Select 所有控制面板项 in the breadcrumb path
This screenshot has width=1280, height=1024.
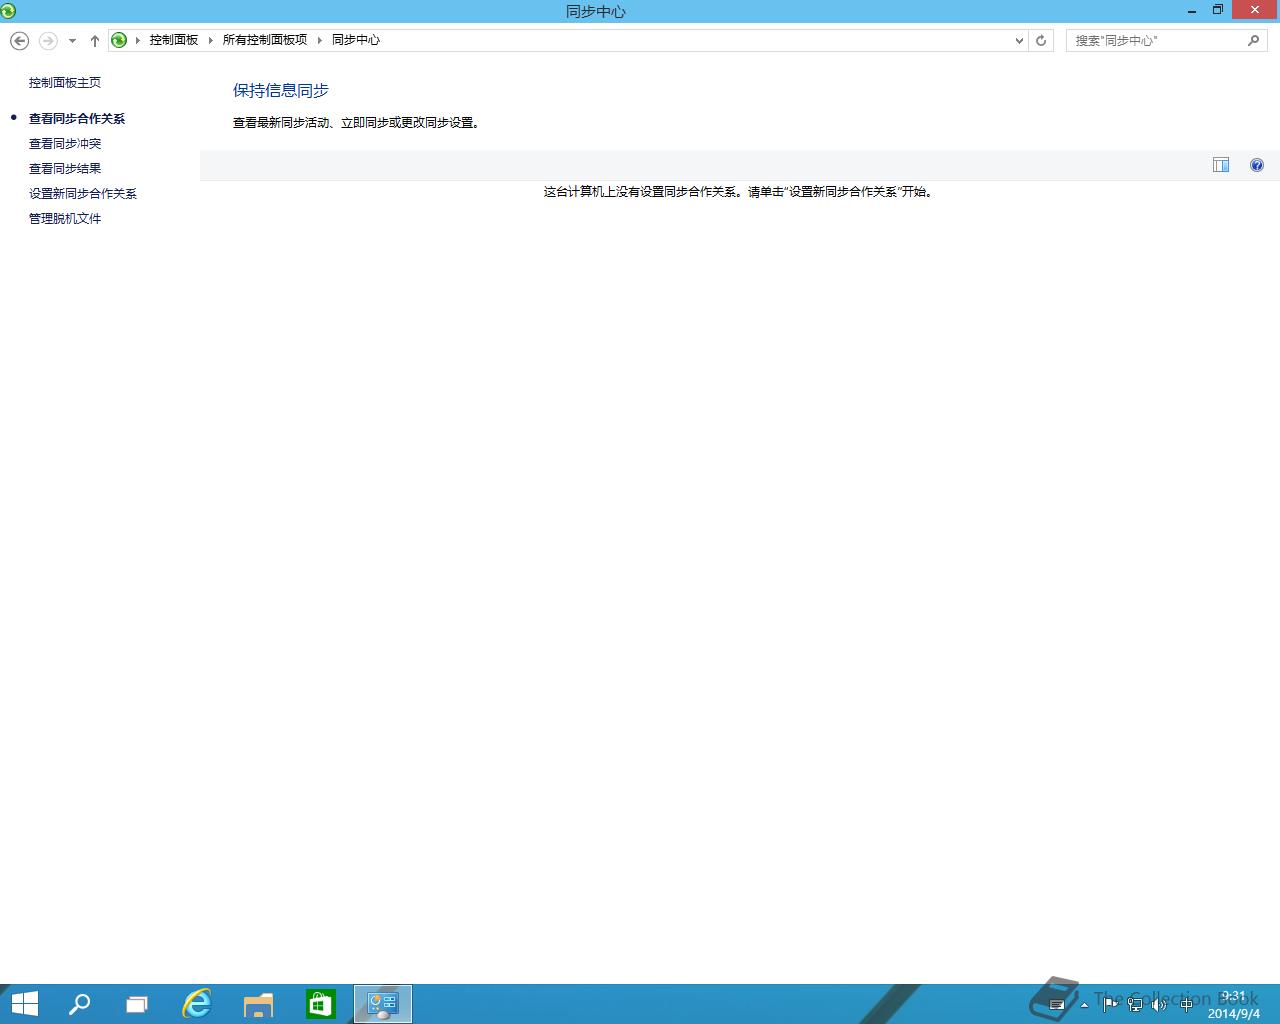265,40
